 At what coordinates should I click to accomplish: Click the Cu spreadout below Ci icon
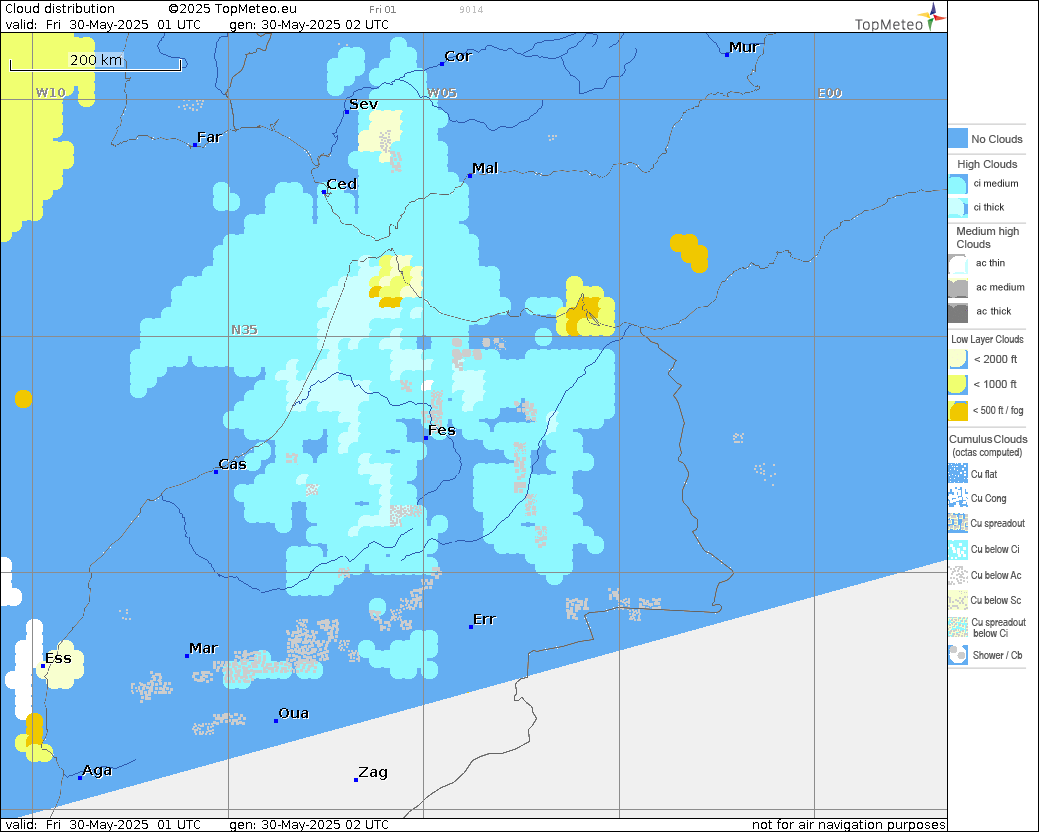[957, 627]
